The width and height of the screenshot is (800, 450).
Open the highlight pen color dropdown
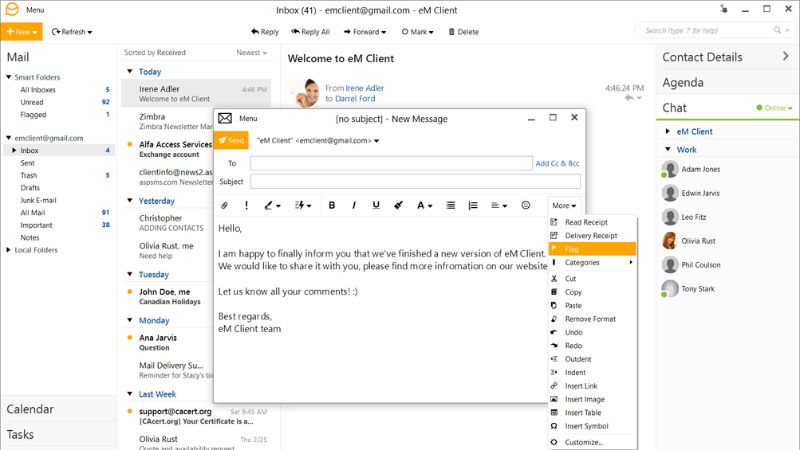pyautogui.click(x=272, y=205)
